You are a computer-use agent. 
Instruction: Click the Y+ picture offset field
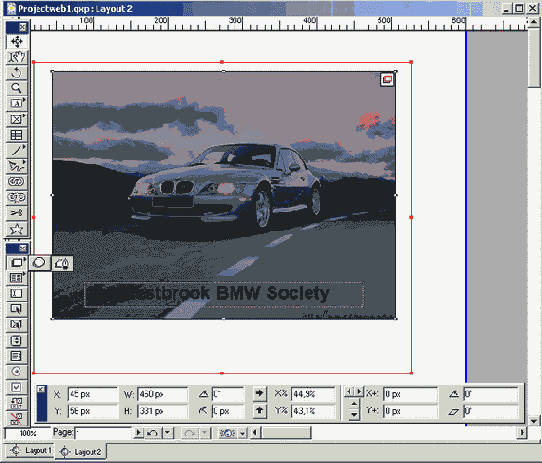[410, 411]
